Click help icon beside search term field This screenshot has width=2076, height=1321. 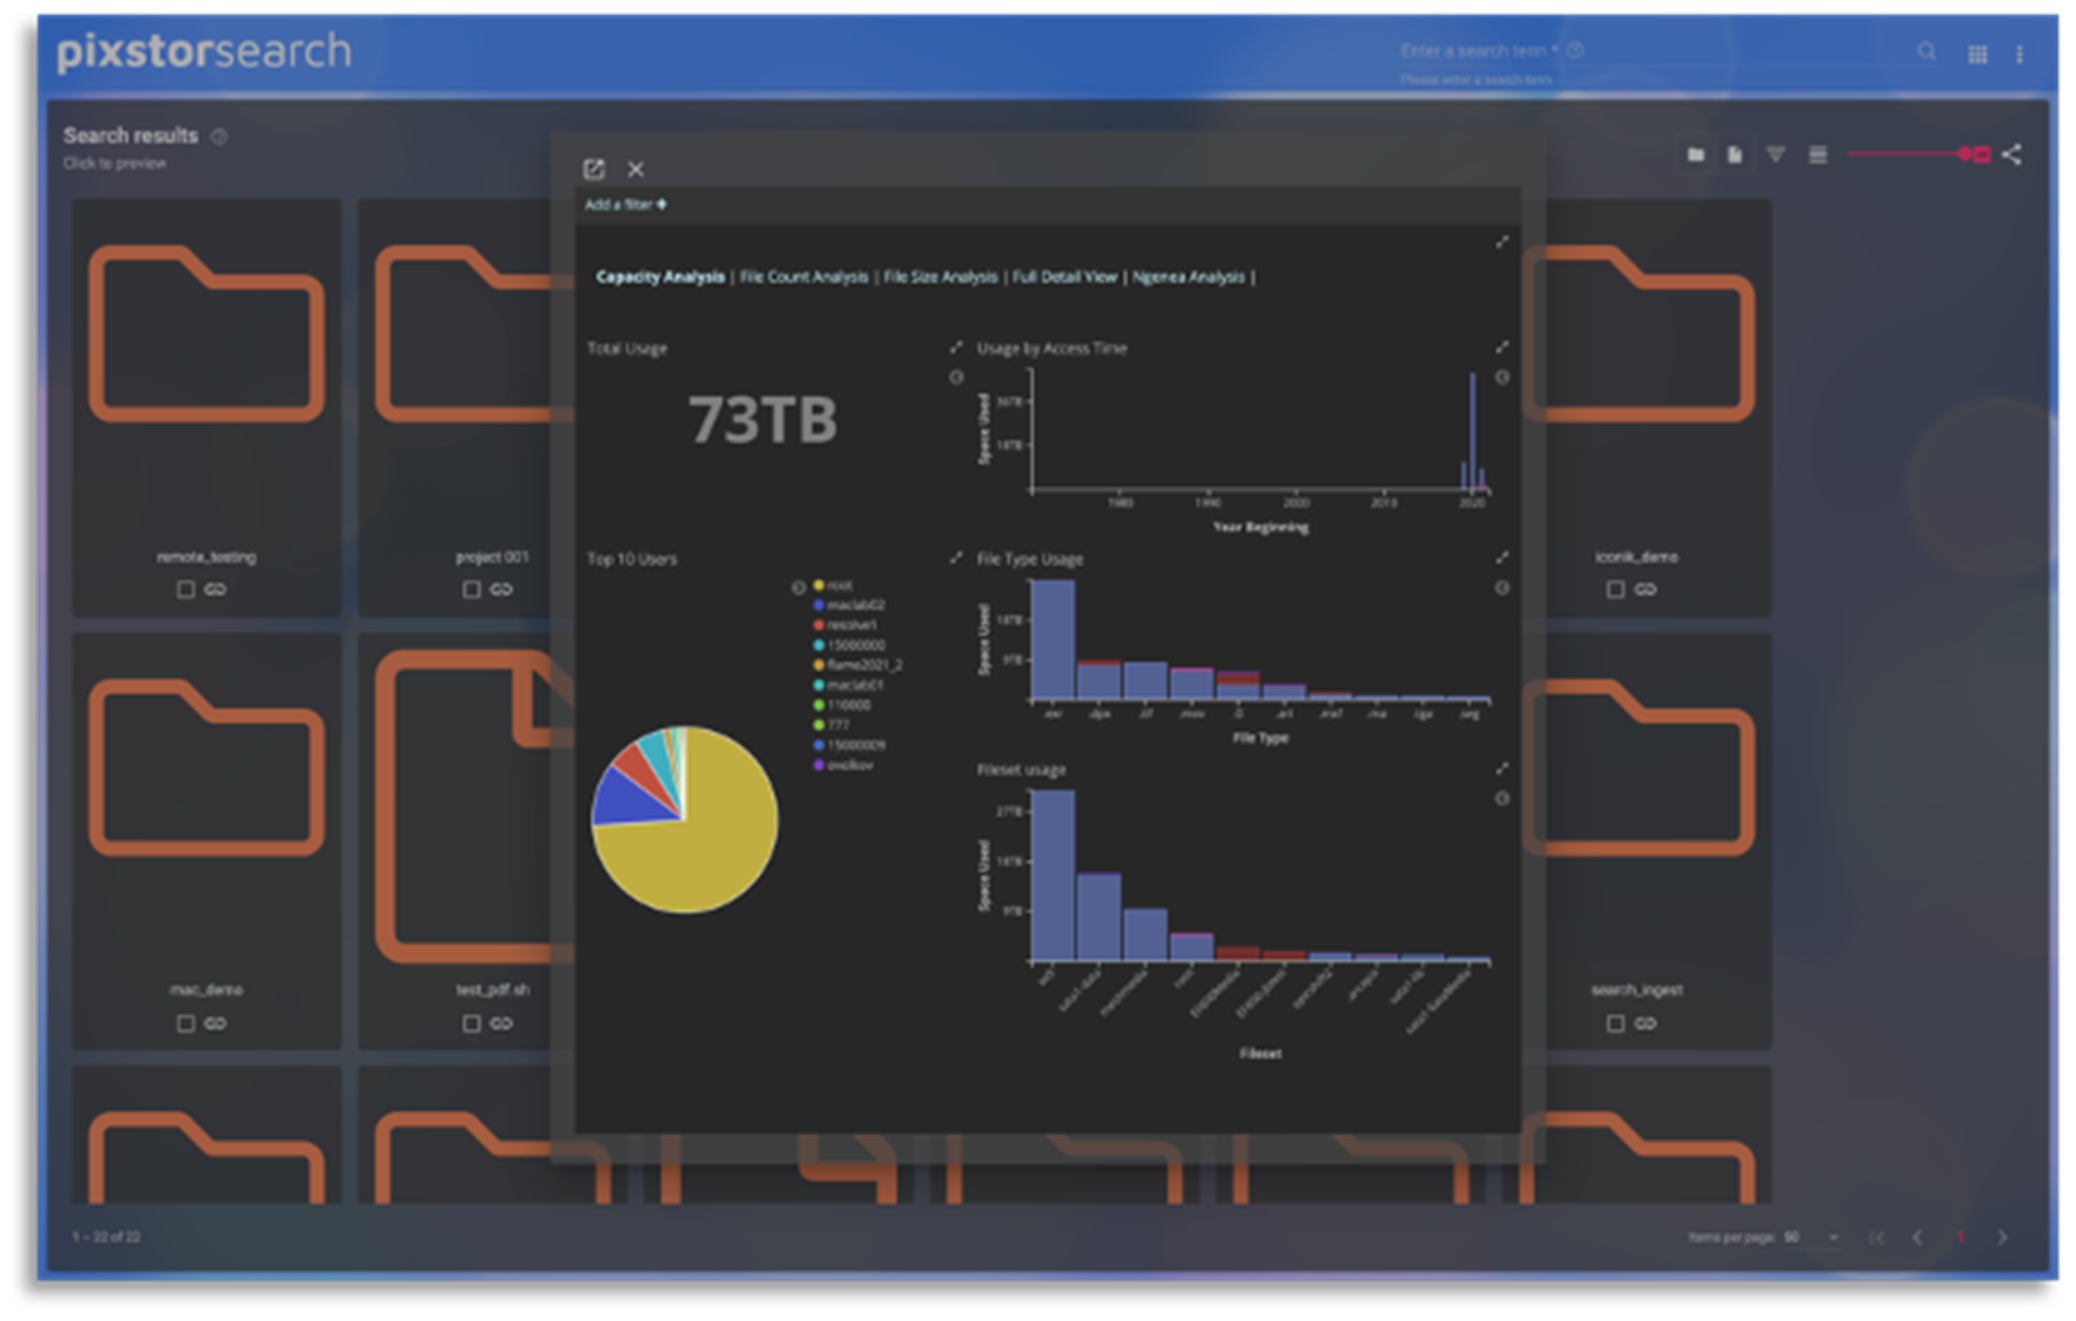[1575, 50]
